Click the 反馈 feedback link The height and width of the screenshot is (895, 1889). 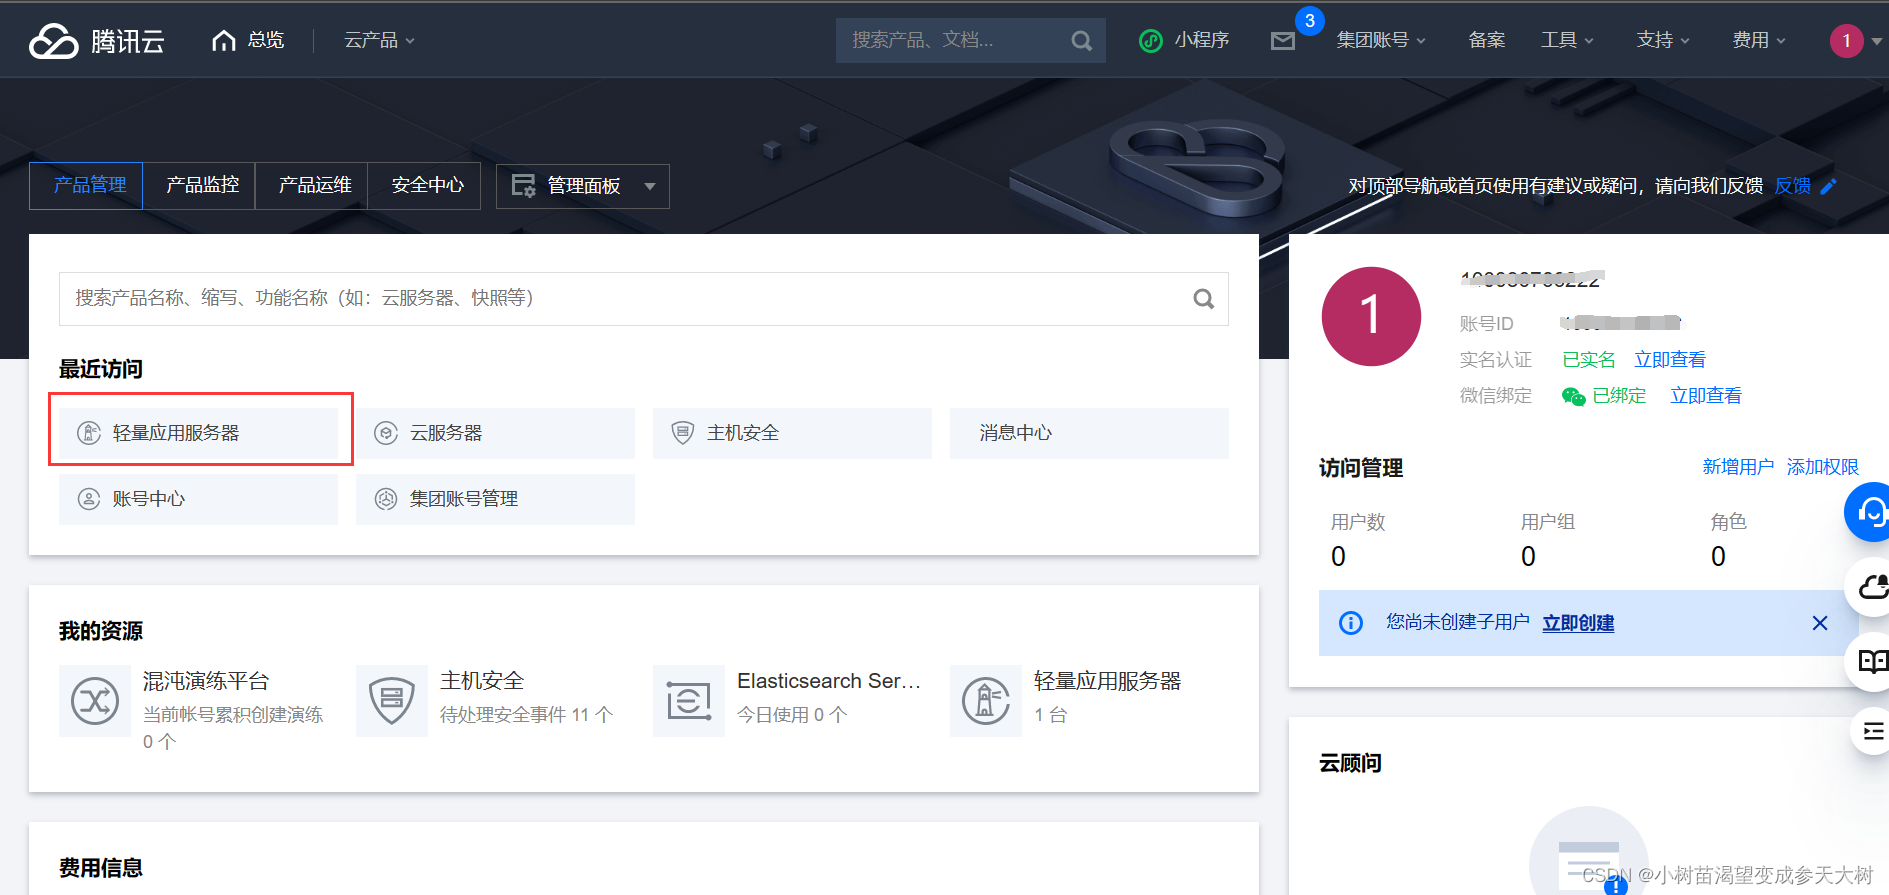(x=1792, y=186)
